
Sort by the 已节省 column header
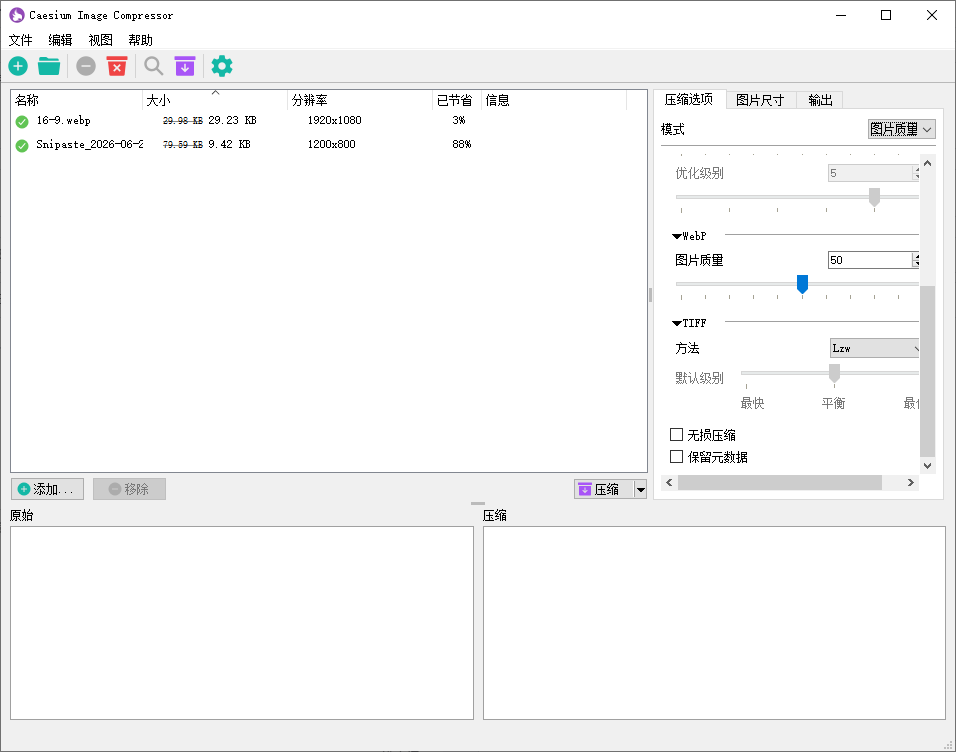[457, 100]
